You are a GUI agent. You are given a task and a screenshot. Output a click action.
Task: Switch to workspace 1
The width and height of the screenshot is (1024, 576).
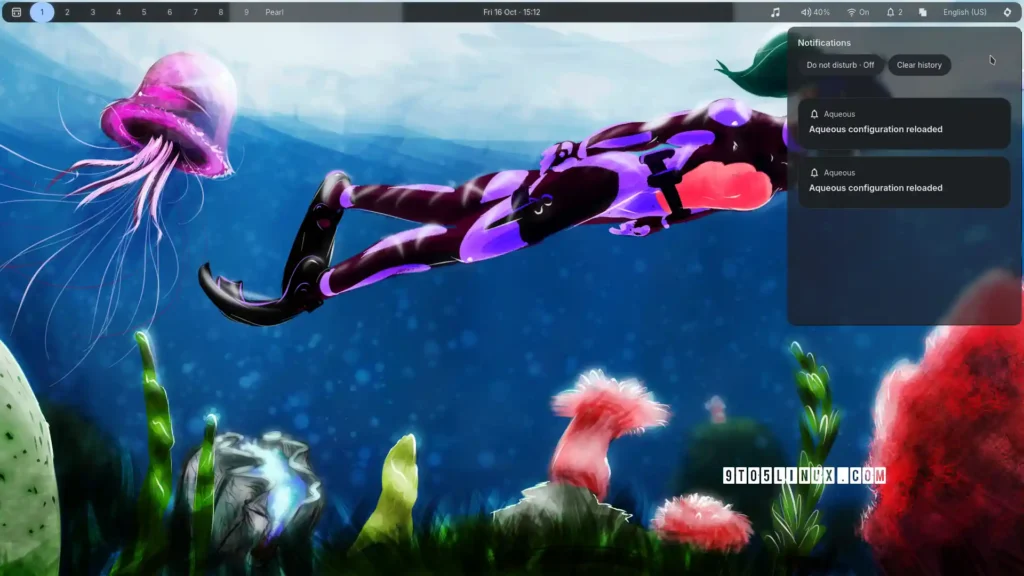coord(42,12)
